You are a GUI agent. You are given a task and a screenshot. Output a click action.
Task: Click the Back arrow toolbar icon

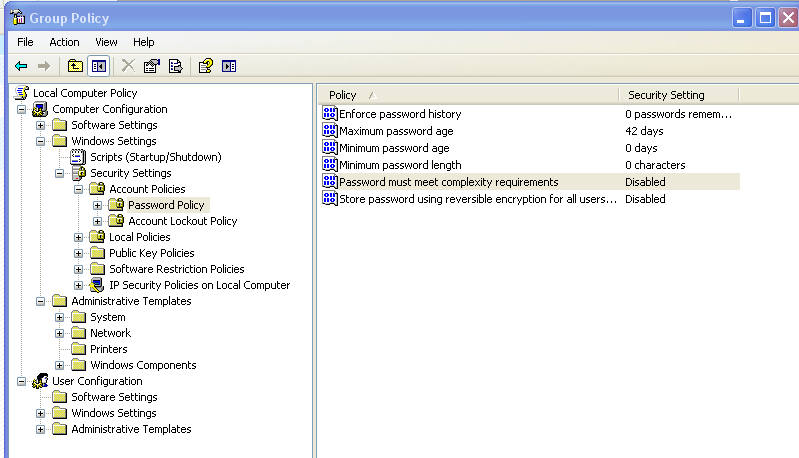[x=21, y=66]
